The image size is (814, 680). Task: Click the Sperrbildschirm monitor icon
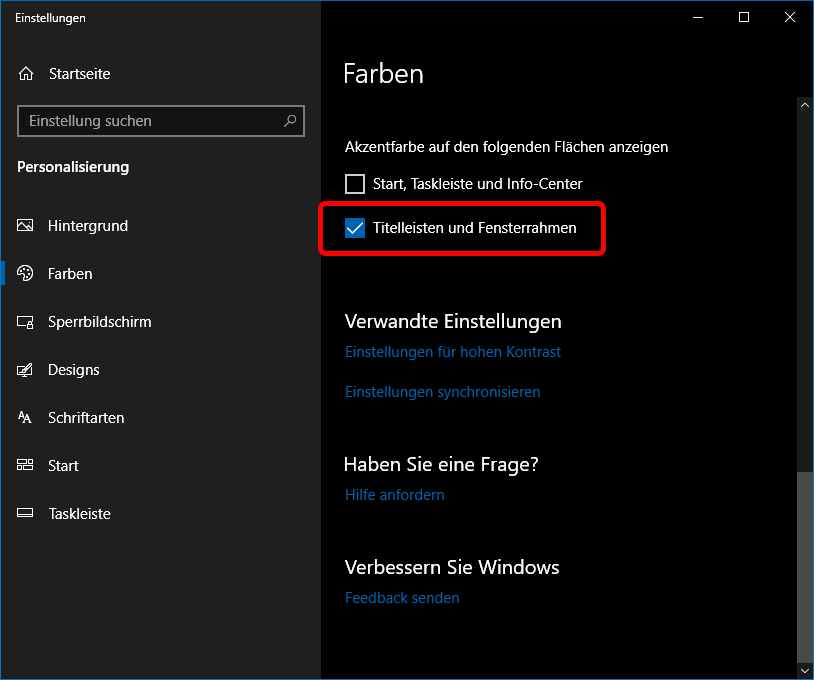[x=26, y=322]
